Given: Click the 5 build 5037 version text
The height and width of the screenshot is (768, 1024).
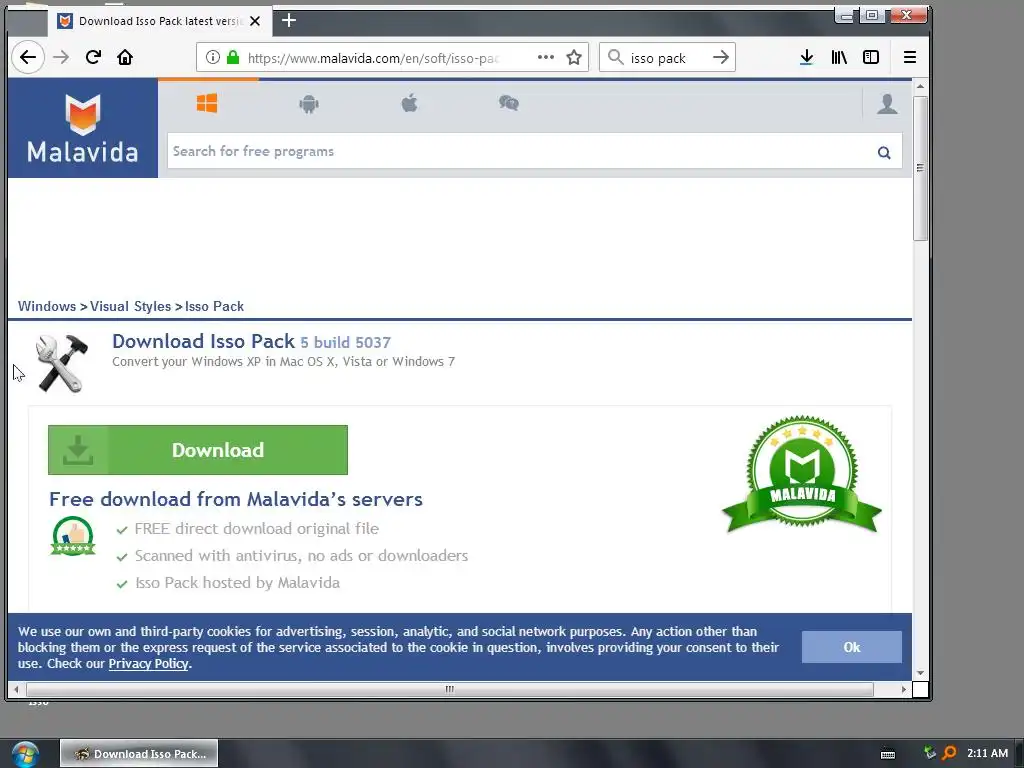Looking at the screenshot, I should [x=345, y=342].
